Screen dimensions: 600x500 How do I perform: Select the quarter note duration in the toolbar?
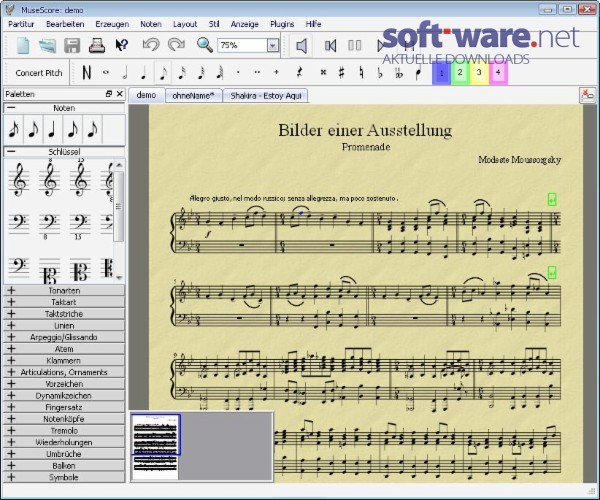(143, 72)
